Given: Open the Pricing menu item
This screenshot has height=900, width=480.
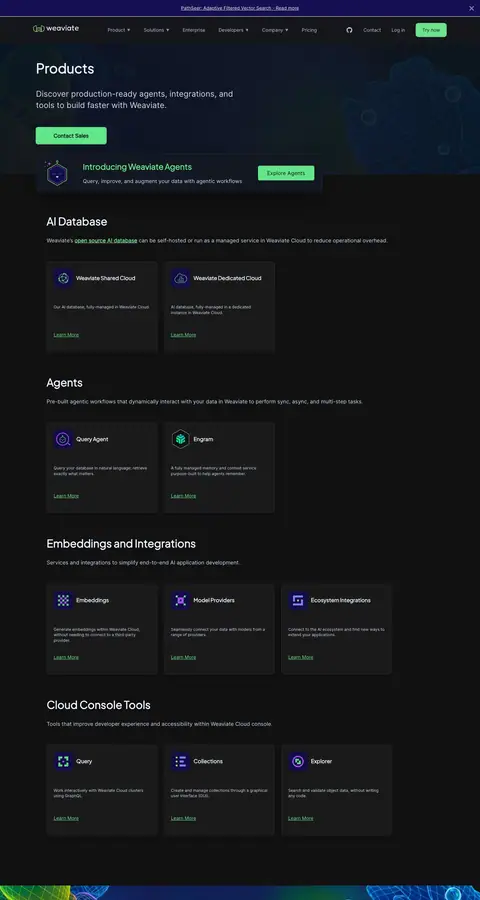Looking at the screenshot, I should click(309, 30).
